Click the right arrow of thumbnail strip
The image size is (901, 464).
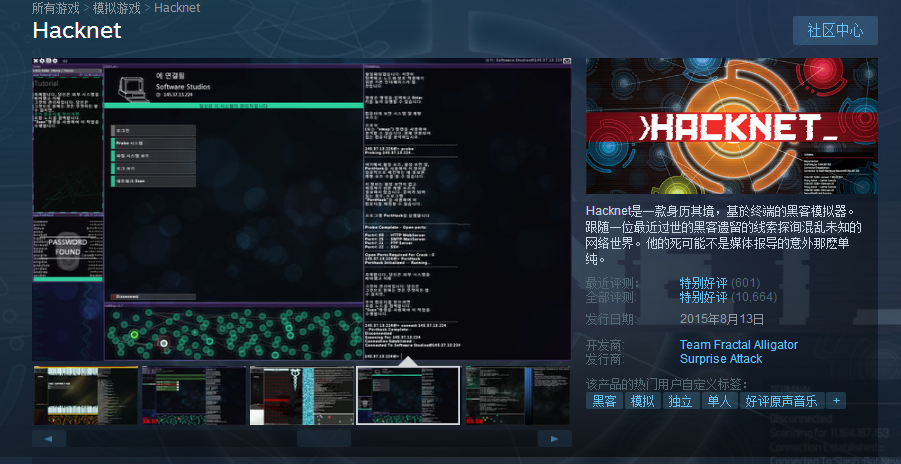(x=555, y=439)
